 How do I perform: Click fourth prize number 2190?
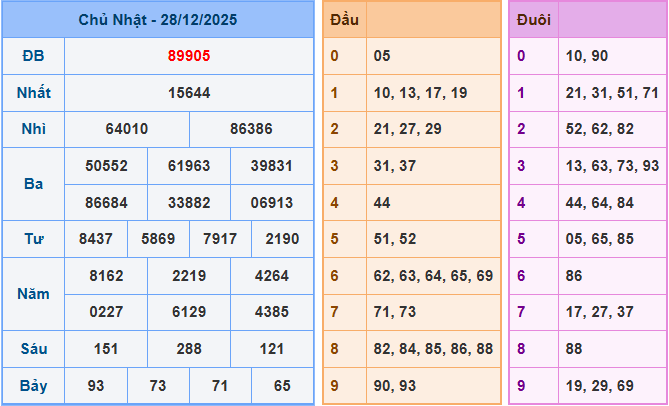pos(282,240)
